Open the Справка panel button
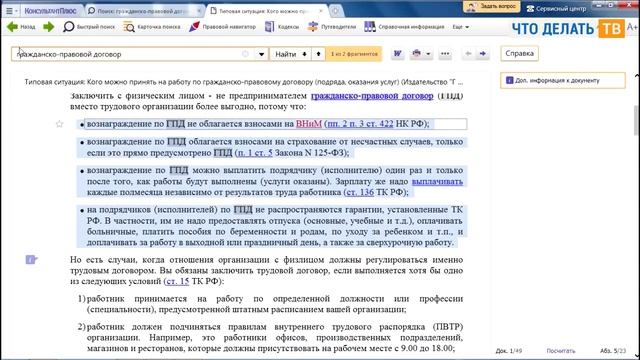The width and height of the screenshot is (640, 360). (519, 53)
